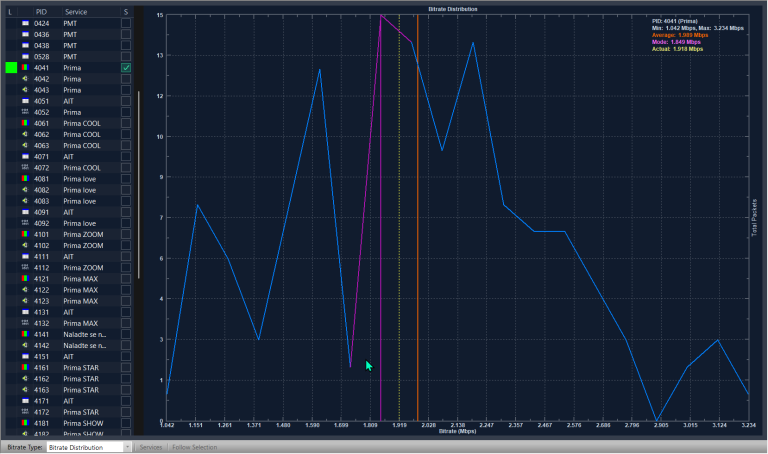Click the data icon for PID 0528 PMT

pyautogui.click(x=25, y=57)
